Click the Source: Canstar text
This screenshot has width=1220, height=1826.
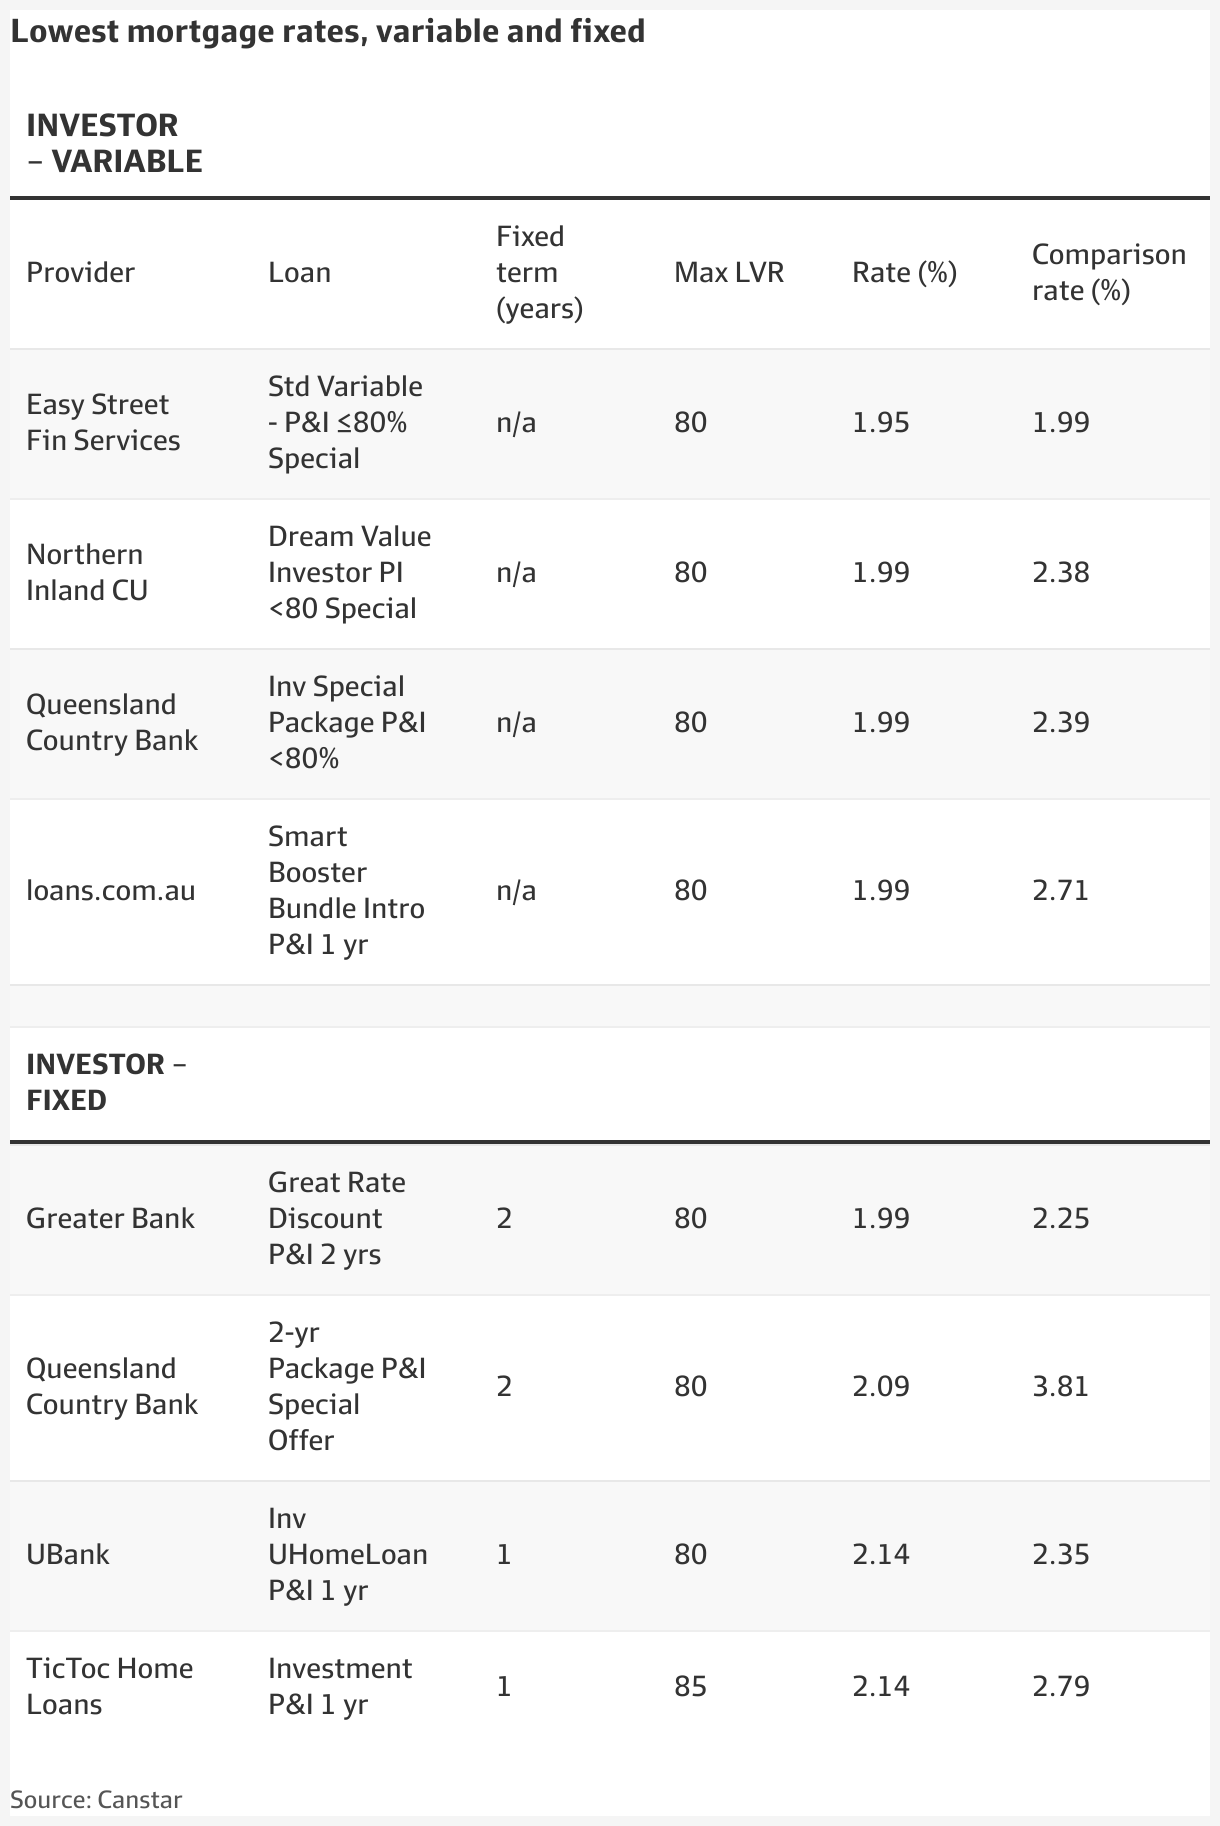[96, 1800]
